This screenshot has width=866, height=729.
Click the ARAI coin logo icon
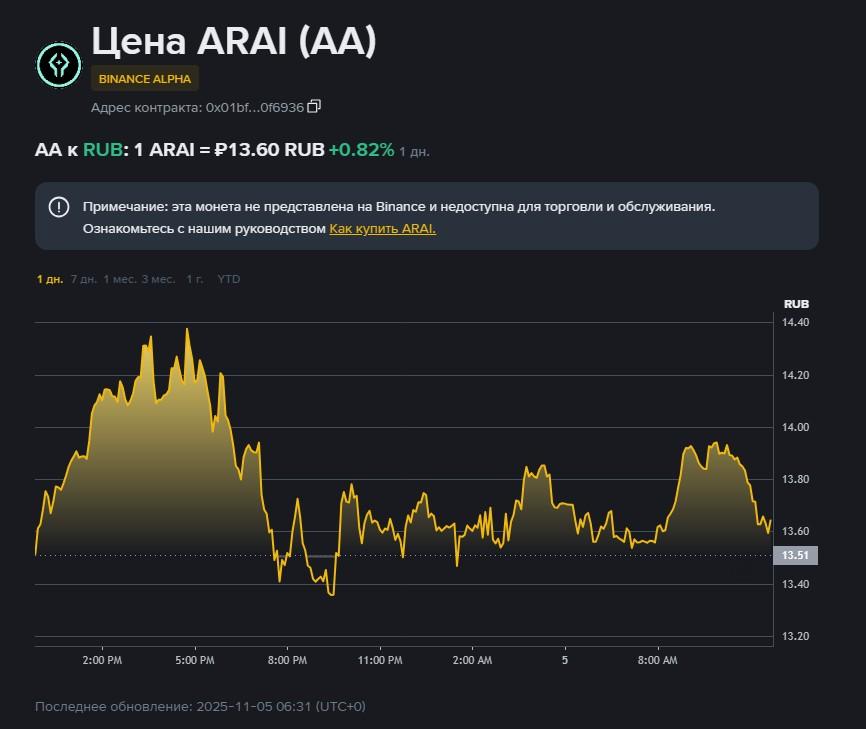tap(59, 65)
